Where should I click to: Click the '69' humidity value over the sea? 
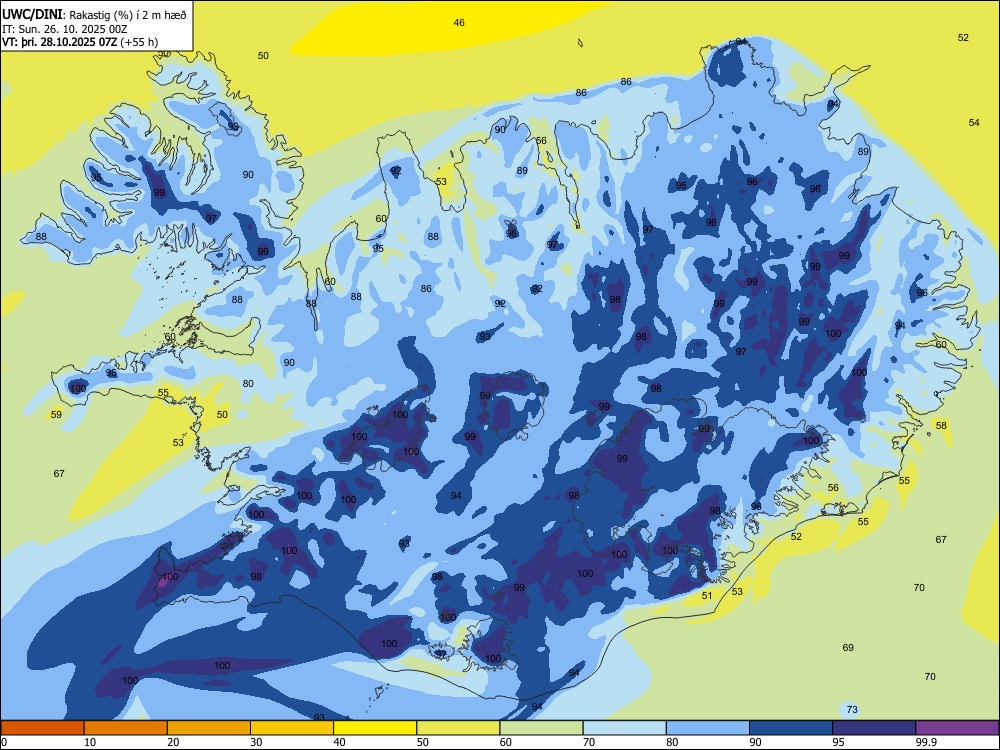tap(848, 647)
